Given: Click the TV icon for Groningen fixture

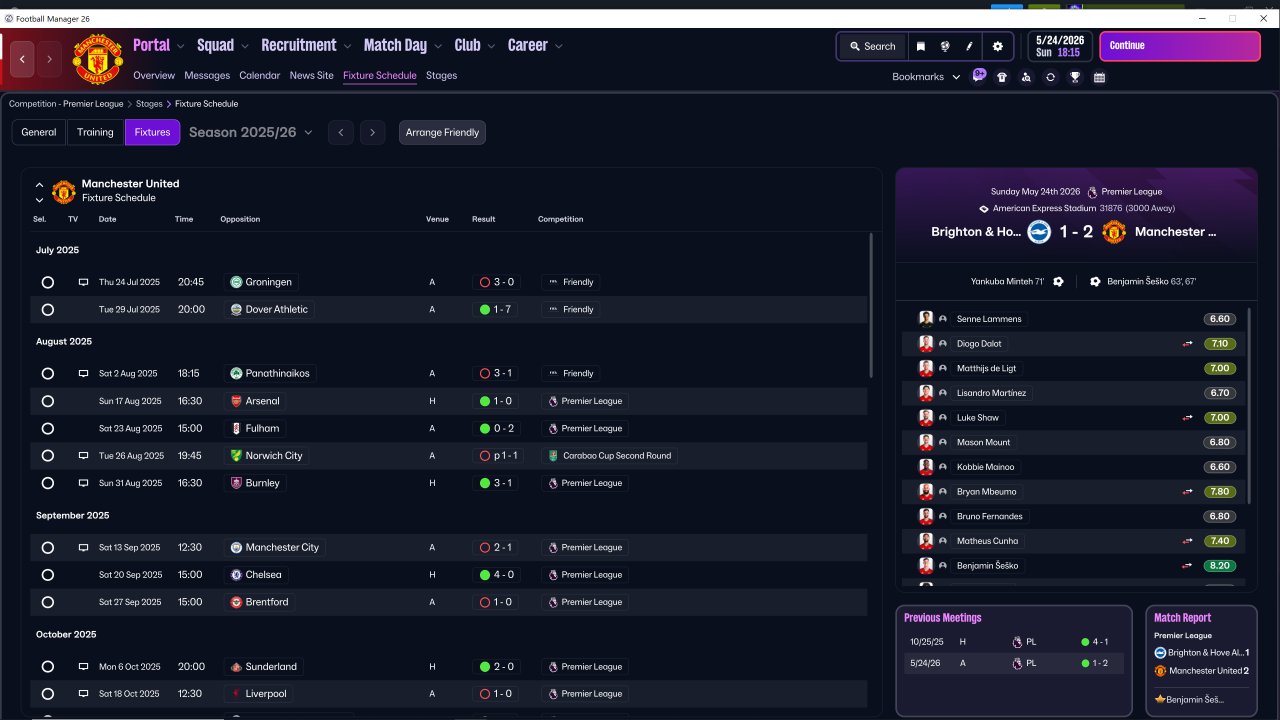Looking at the screenshot, I should click(84, 282).
